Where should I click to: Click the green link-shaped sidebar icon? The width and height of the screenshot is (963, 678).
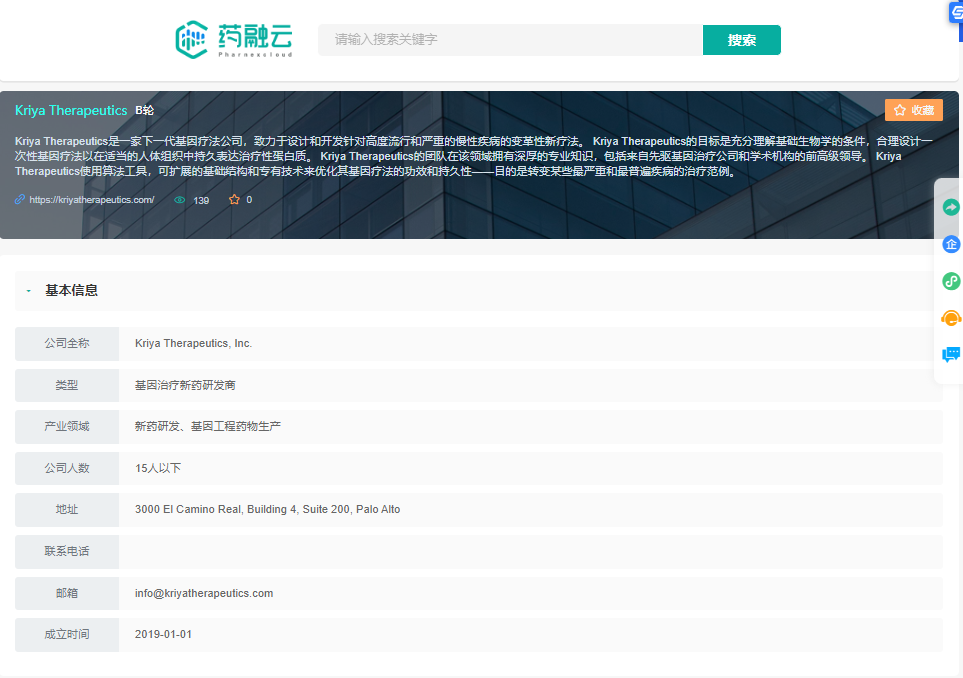[951, 281]
